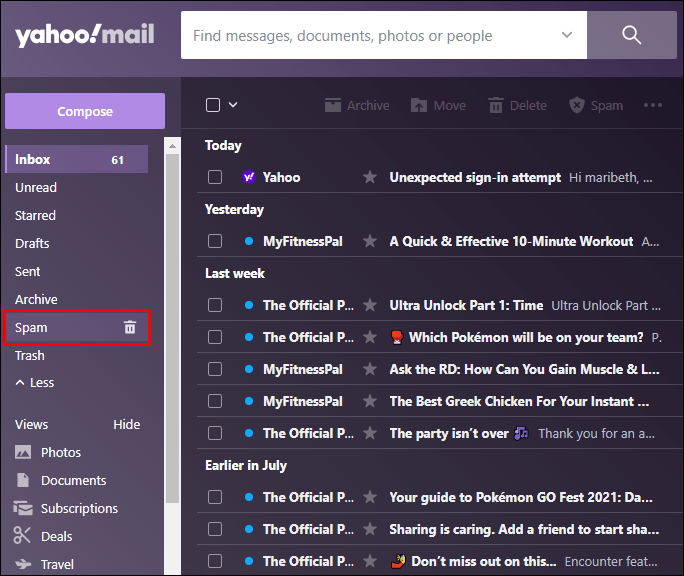This screenshot has height=576, width=684.
Task: Check the Sharing is caring email checkbox
Action: [x=215, y=529]
